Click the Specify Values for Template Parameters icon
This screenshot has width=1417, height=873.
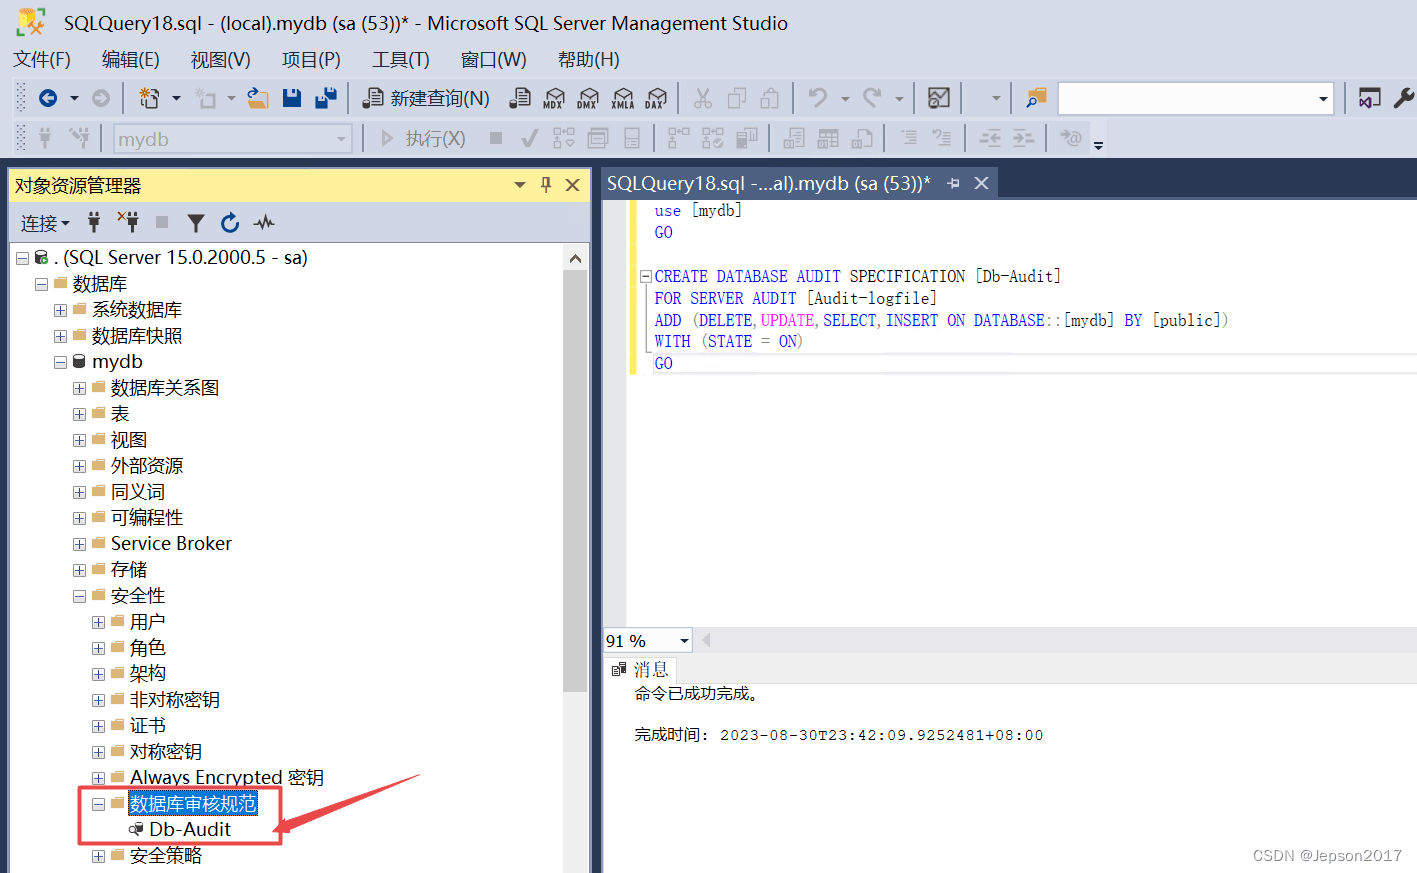pyautogui.click(x=1071, y=138)
